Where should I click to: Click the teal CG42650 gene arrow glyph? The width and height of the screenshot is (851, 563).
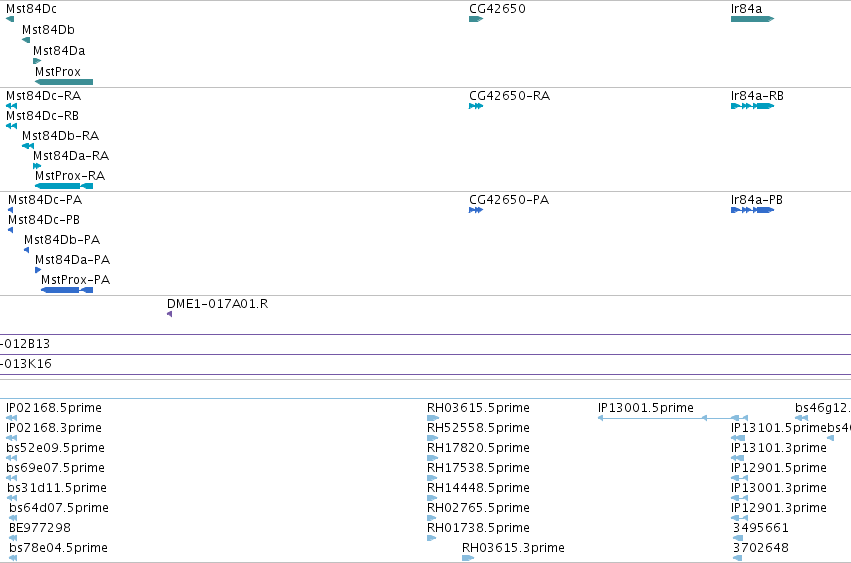tap(476, 19)
